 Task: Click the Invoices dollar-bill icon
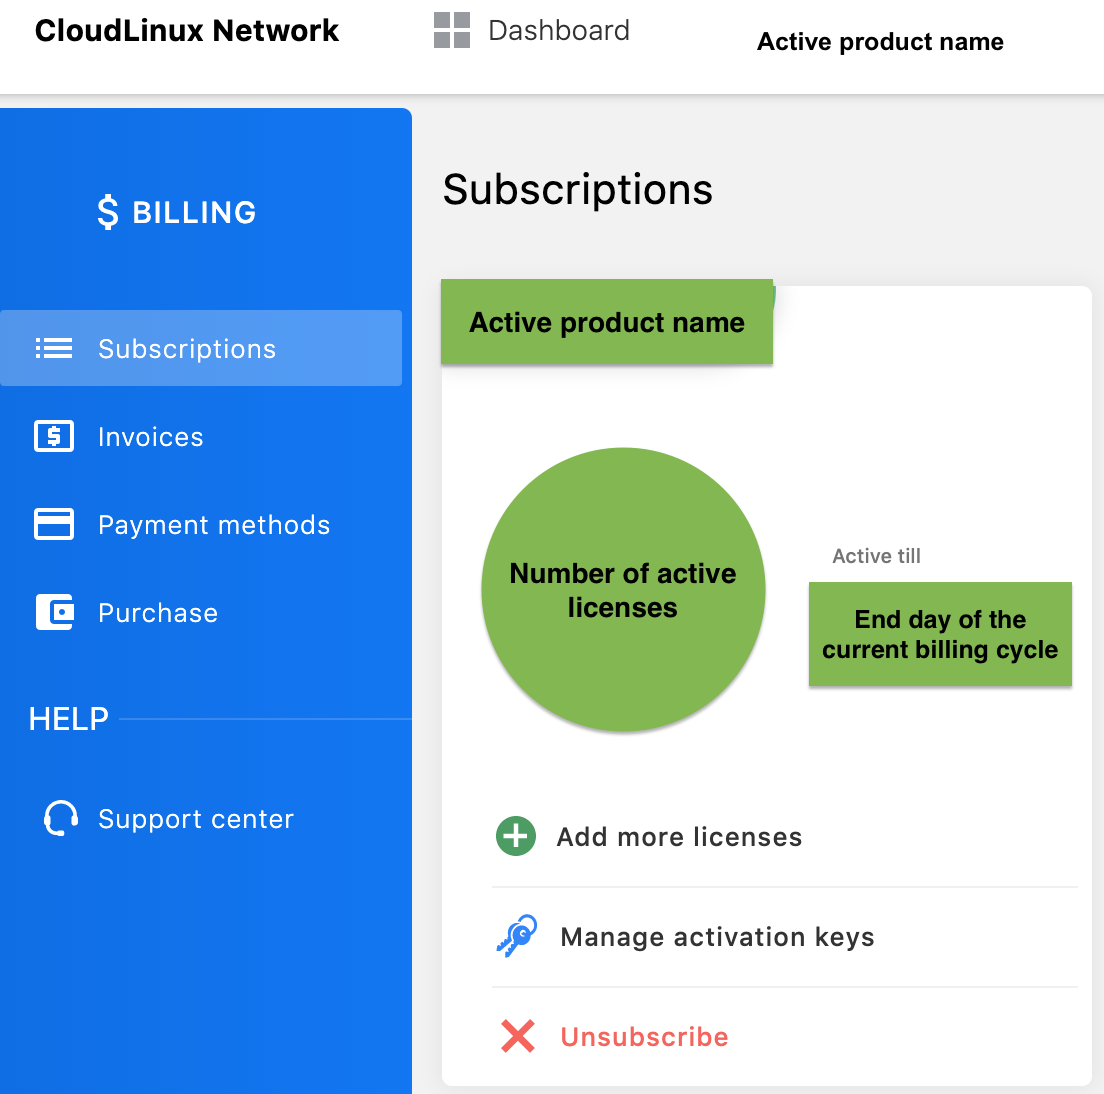pyautogui.click(x=54, y=437)
